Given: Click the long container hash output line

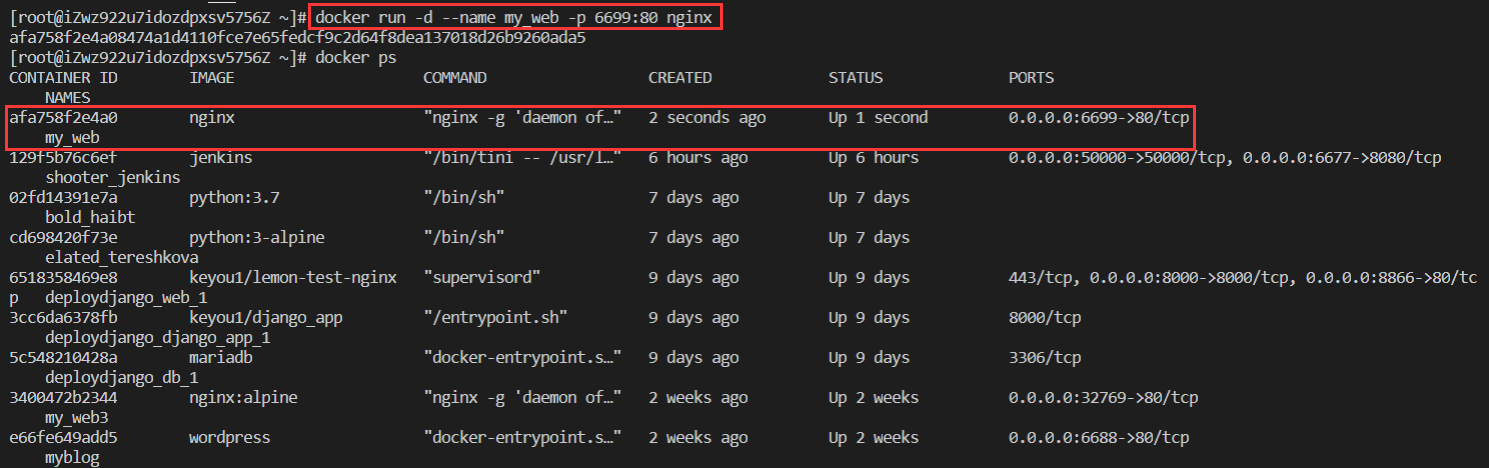Looking at the screenshot, I should coord(297,38).
